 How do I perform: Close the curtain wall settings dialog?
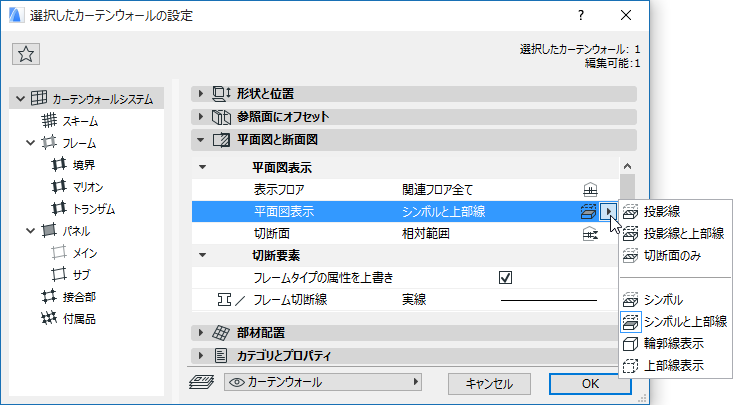tap(626, 15)
